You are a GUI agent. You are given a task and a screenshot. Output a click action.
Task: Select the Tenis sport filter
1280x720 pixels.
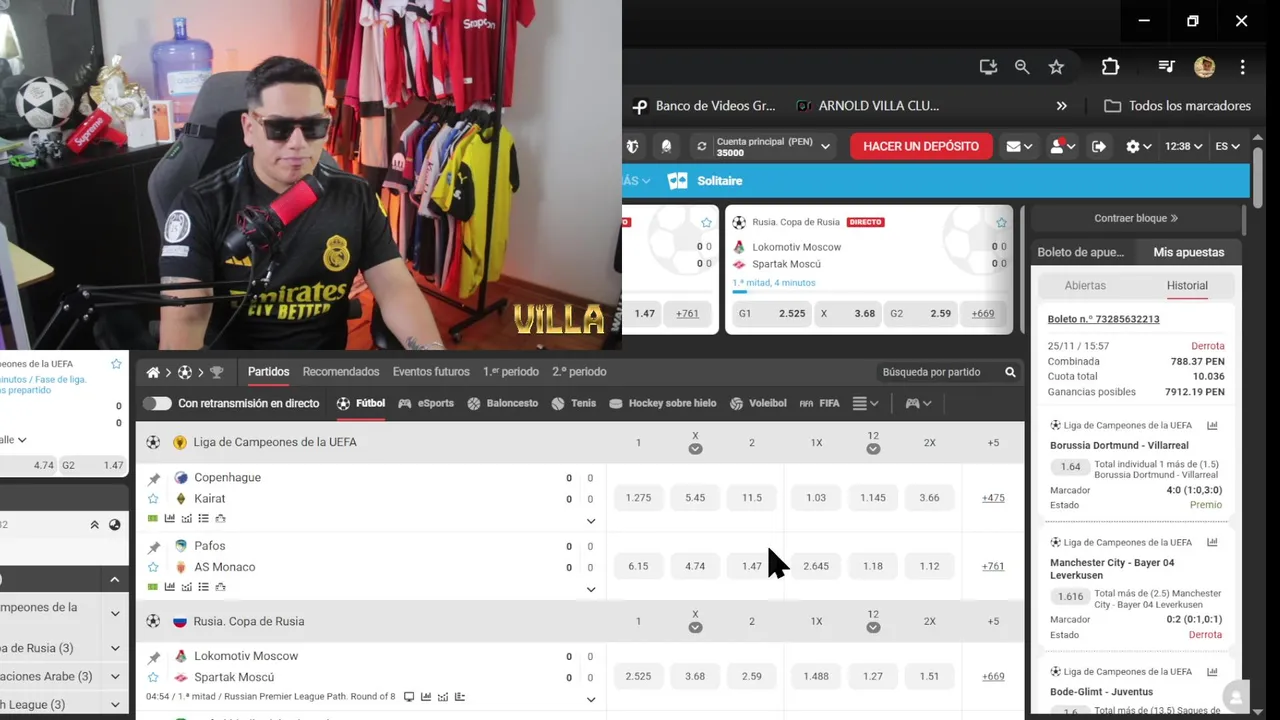[x=574, y=404]
